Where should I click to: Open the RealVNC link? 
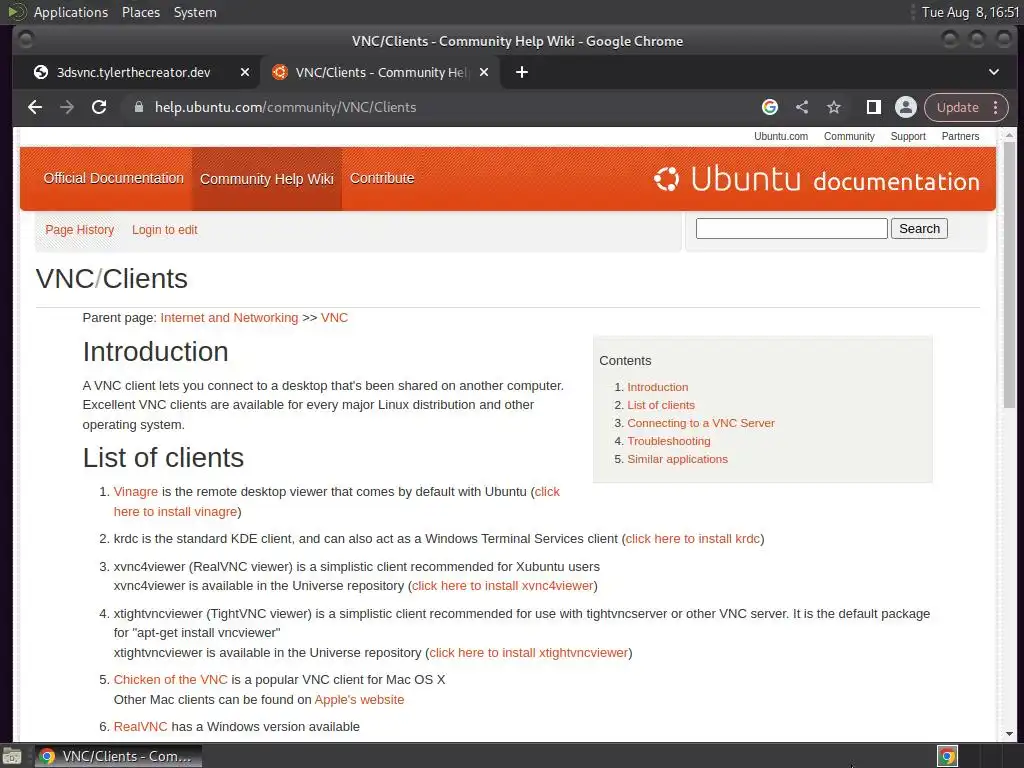[x=140, y=726]
